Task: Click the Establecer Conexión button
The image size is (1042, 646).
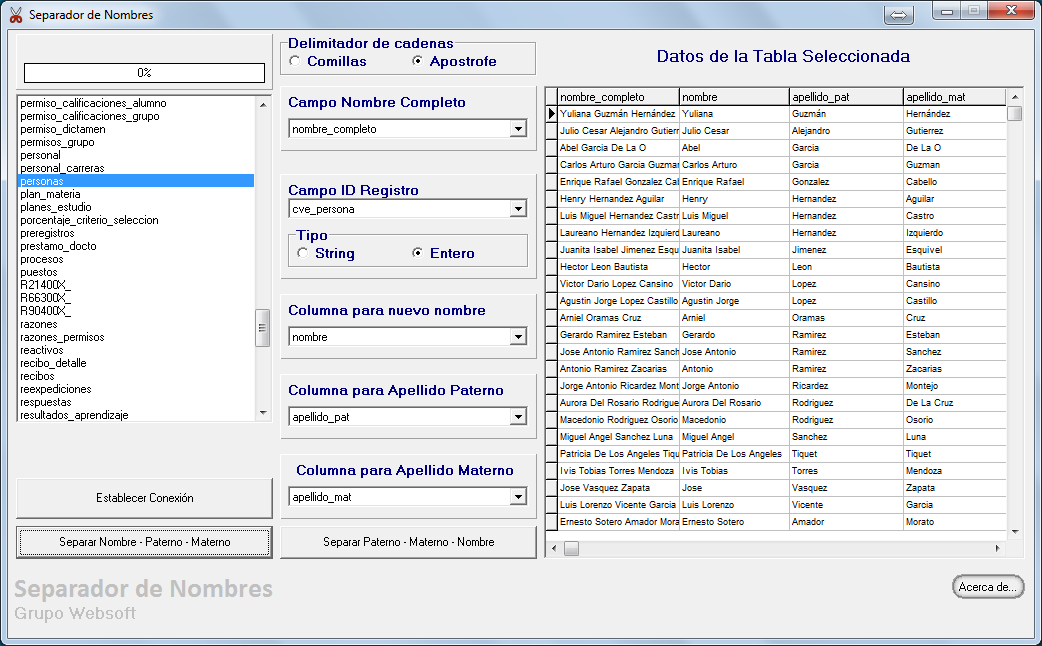Action: tap(144, 498)
